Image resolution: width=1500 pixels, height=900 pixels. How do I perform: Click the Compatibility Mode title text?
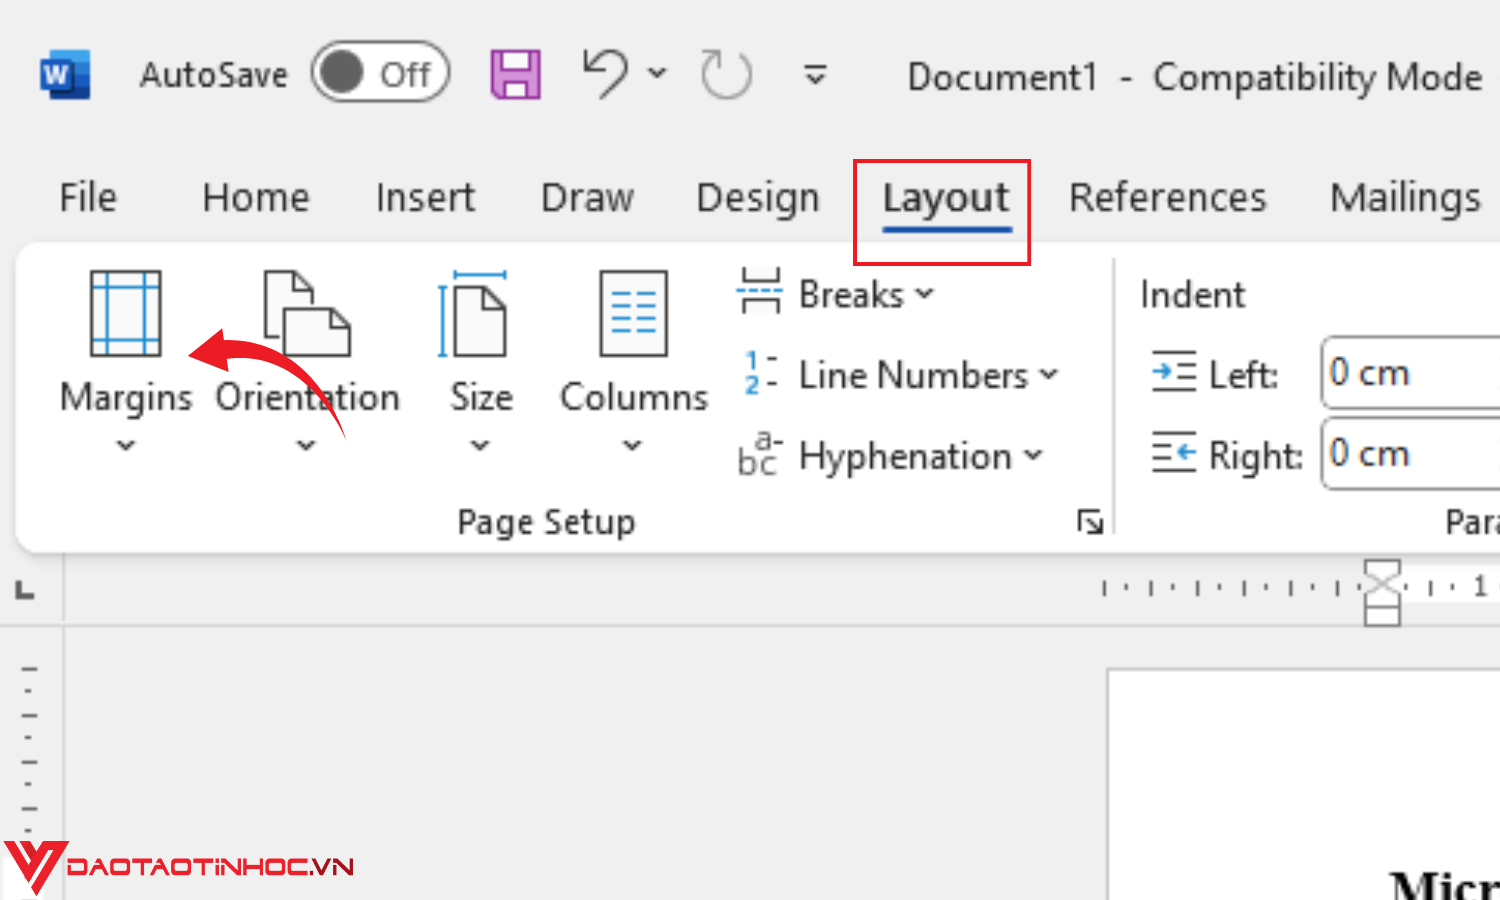tap(1318, 77)
